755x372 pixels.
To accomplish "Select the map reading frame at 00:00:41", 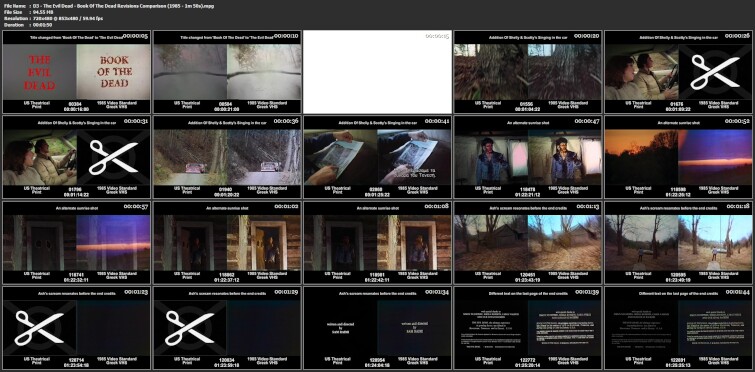I will click(x=378, y=157).
